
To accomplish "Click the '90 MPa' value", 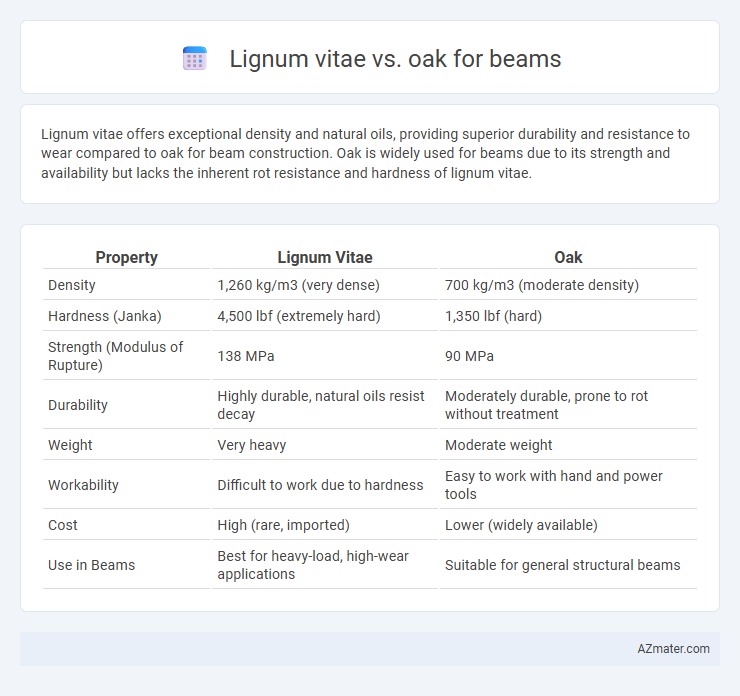I will [x=469, y=356].
